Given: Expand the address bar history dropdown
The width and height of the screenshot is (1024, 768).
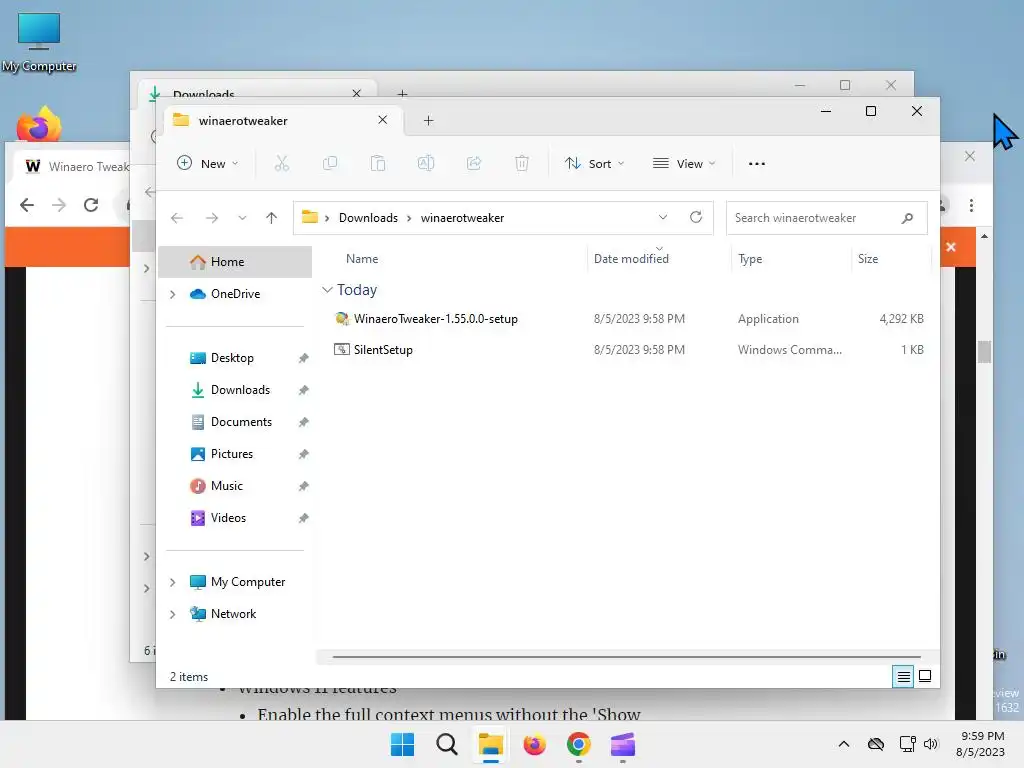Looking at the screenshot, I should 663,217.
